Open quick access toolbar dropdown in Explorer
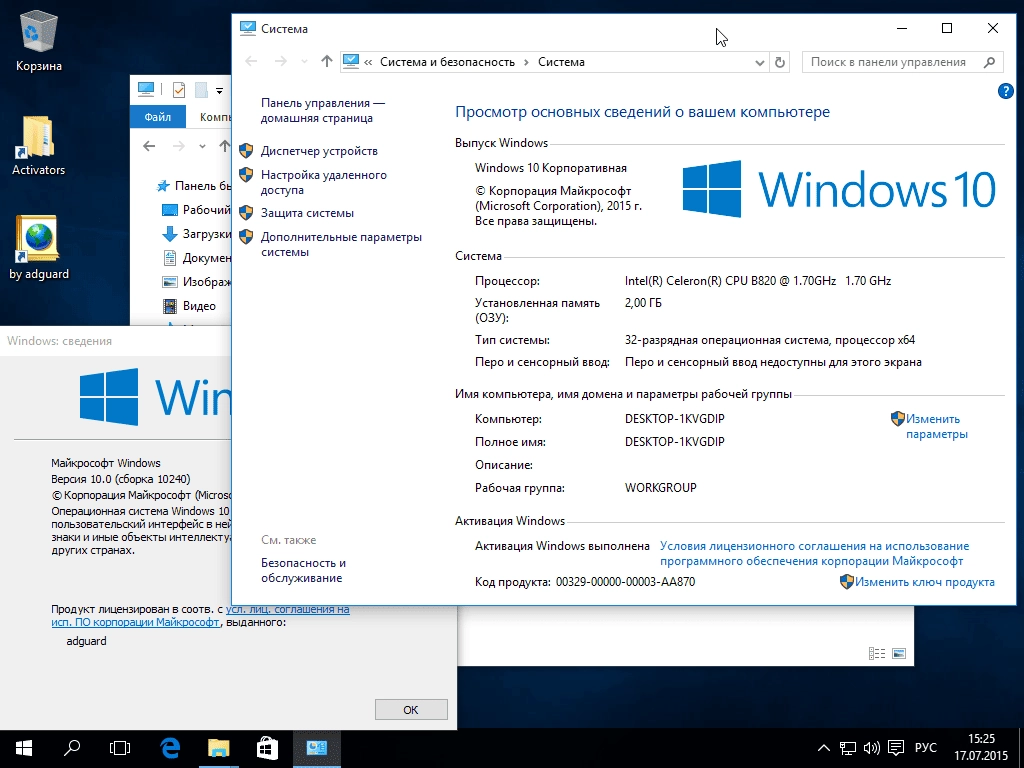 pos(219,91)
